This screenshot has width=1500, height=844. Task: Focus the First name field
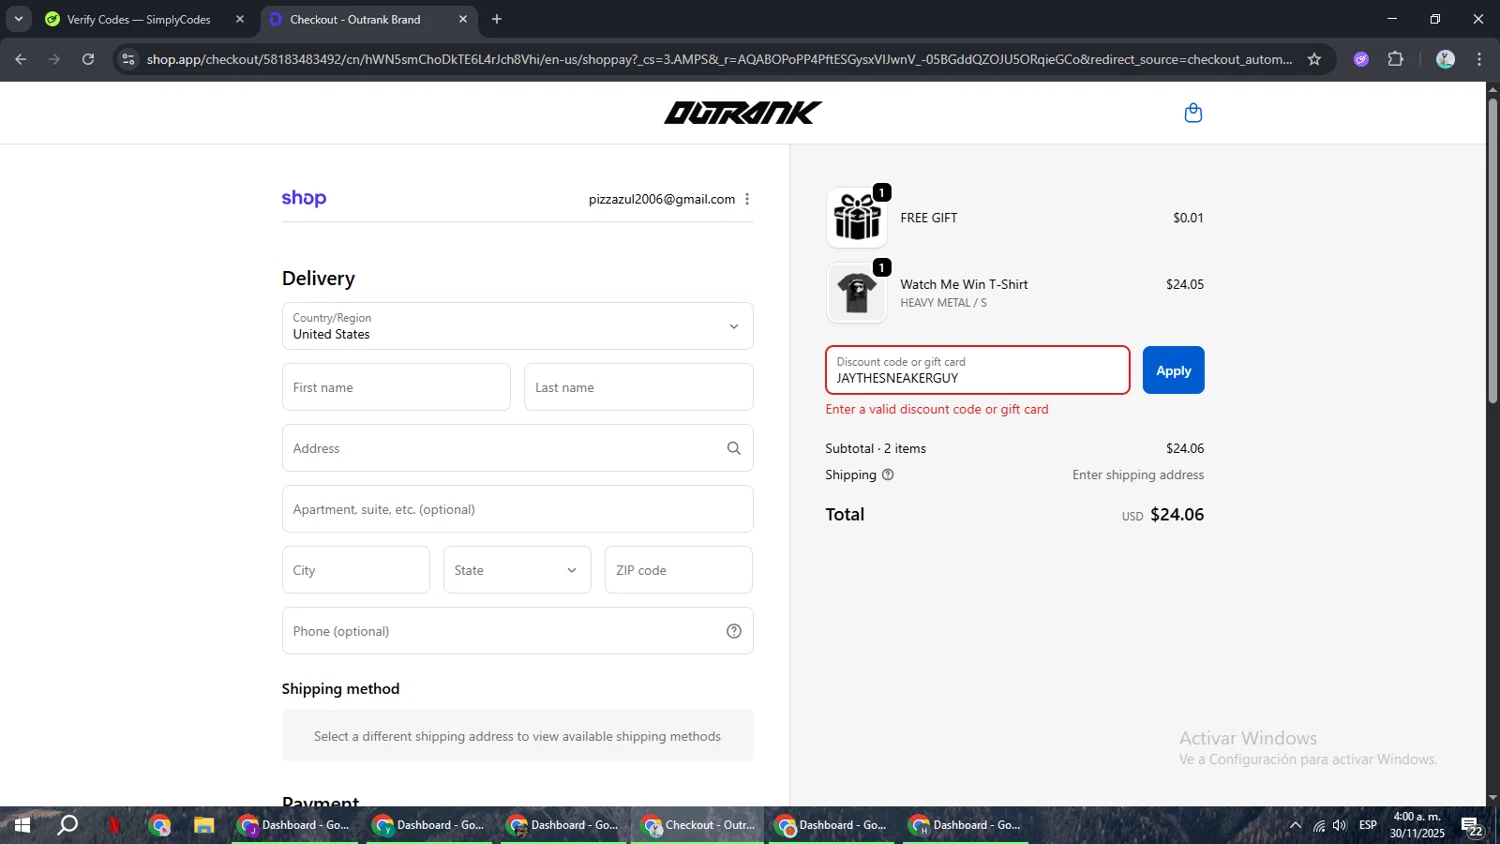396,387
